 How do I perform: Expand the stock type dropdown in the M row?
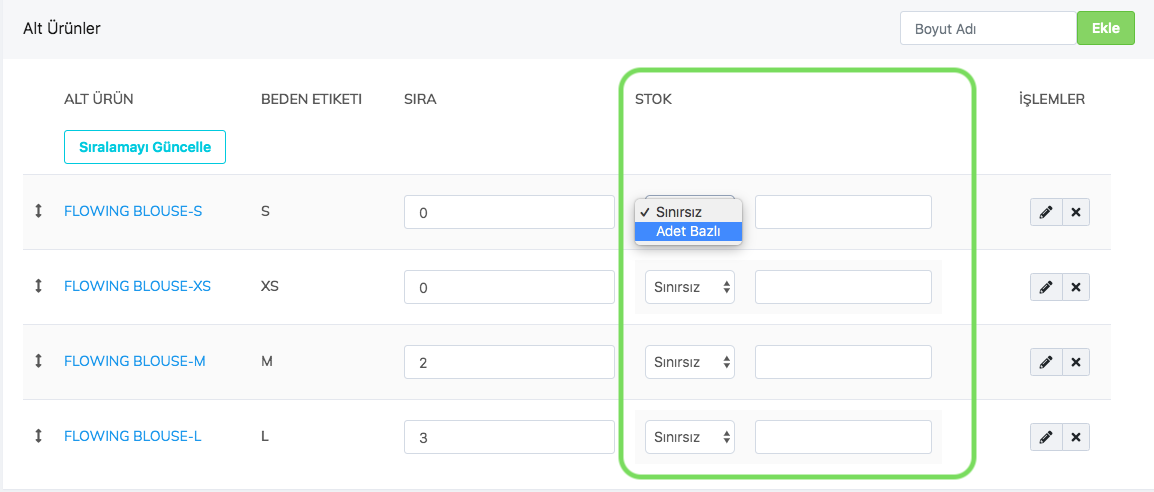690,362
